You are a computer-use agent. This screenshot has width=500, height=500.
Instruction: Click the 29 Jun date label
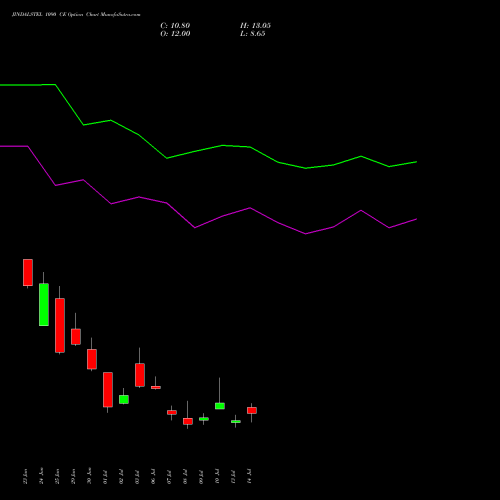73,476
